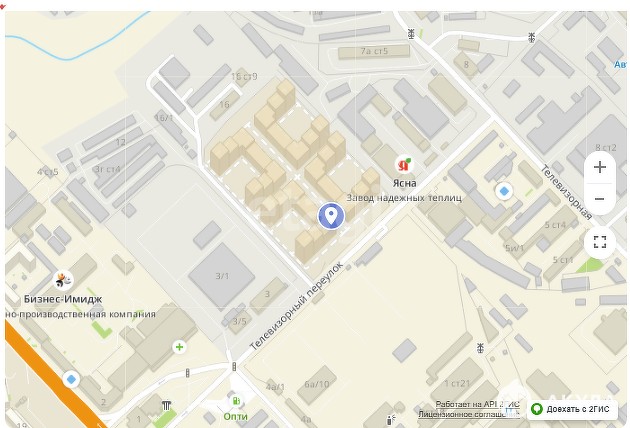Open the Ясна store marker
The image size is (630, 428).
(404, 165)
